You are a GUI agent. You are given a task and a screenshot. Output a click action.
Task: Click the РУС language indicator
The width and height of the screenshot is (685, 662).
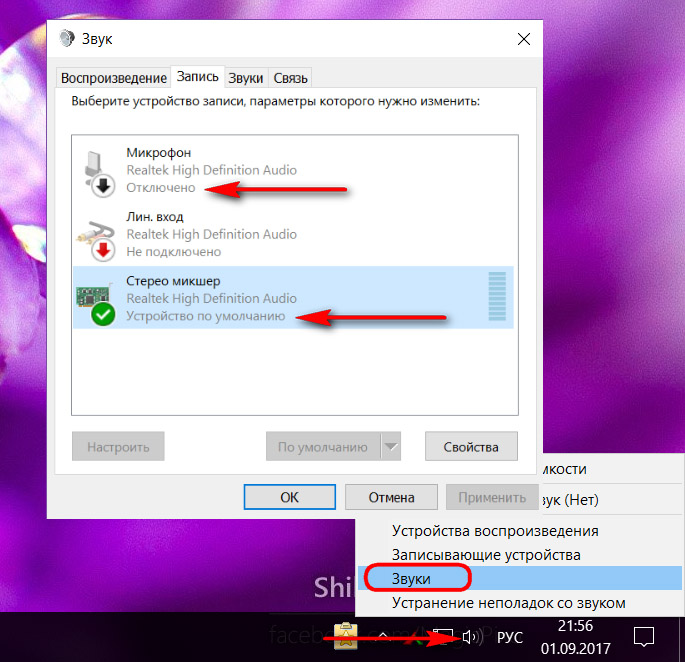pos(510,637)
